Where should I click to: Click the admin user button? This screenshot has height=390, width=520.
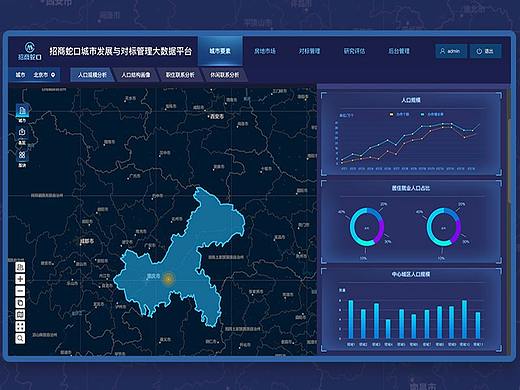point(451,51)
